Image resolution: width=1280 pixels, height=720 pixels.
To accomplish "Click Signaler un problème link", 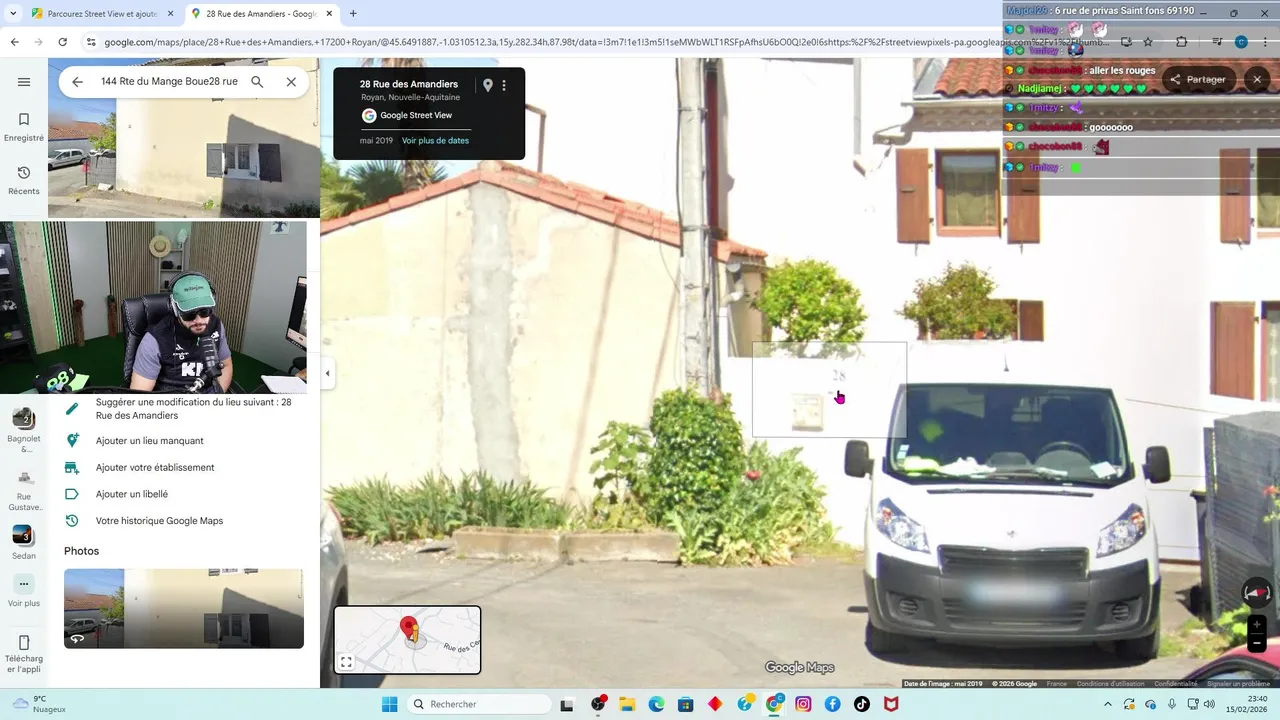I will point(1238,684).
